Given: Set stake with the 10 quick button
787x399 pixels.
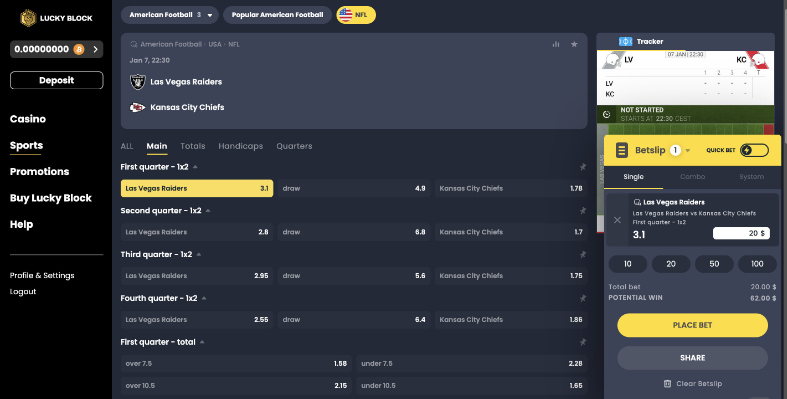Looking at the screenshot, I should coord(627,264).
